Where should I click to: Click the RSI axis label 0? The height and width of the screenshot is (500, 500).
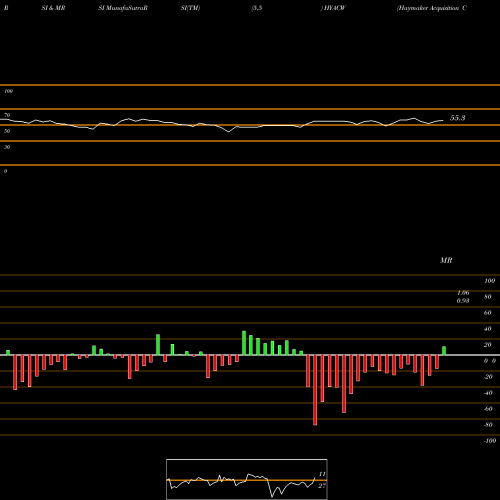[x=5, y=171]
